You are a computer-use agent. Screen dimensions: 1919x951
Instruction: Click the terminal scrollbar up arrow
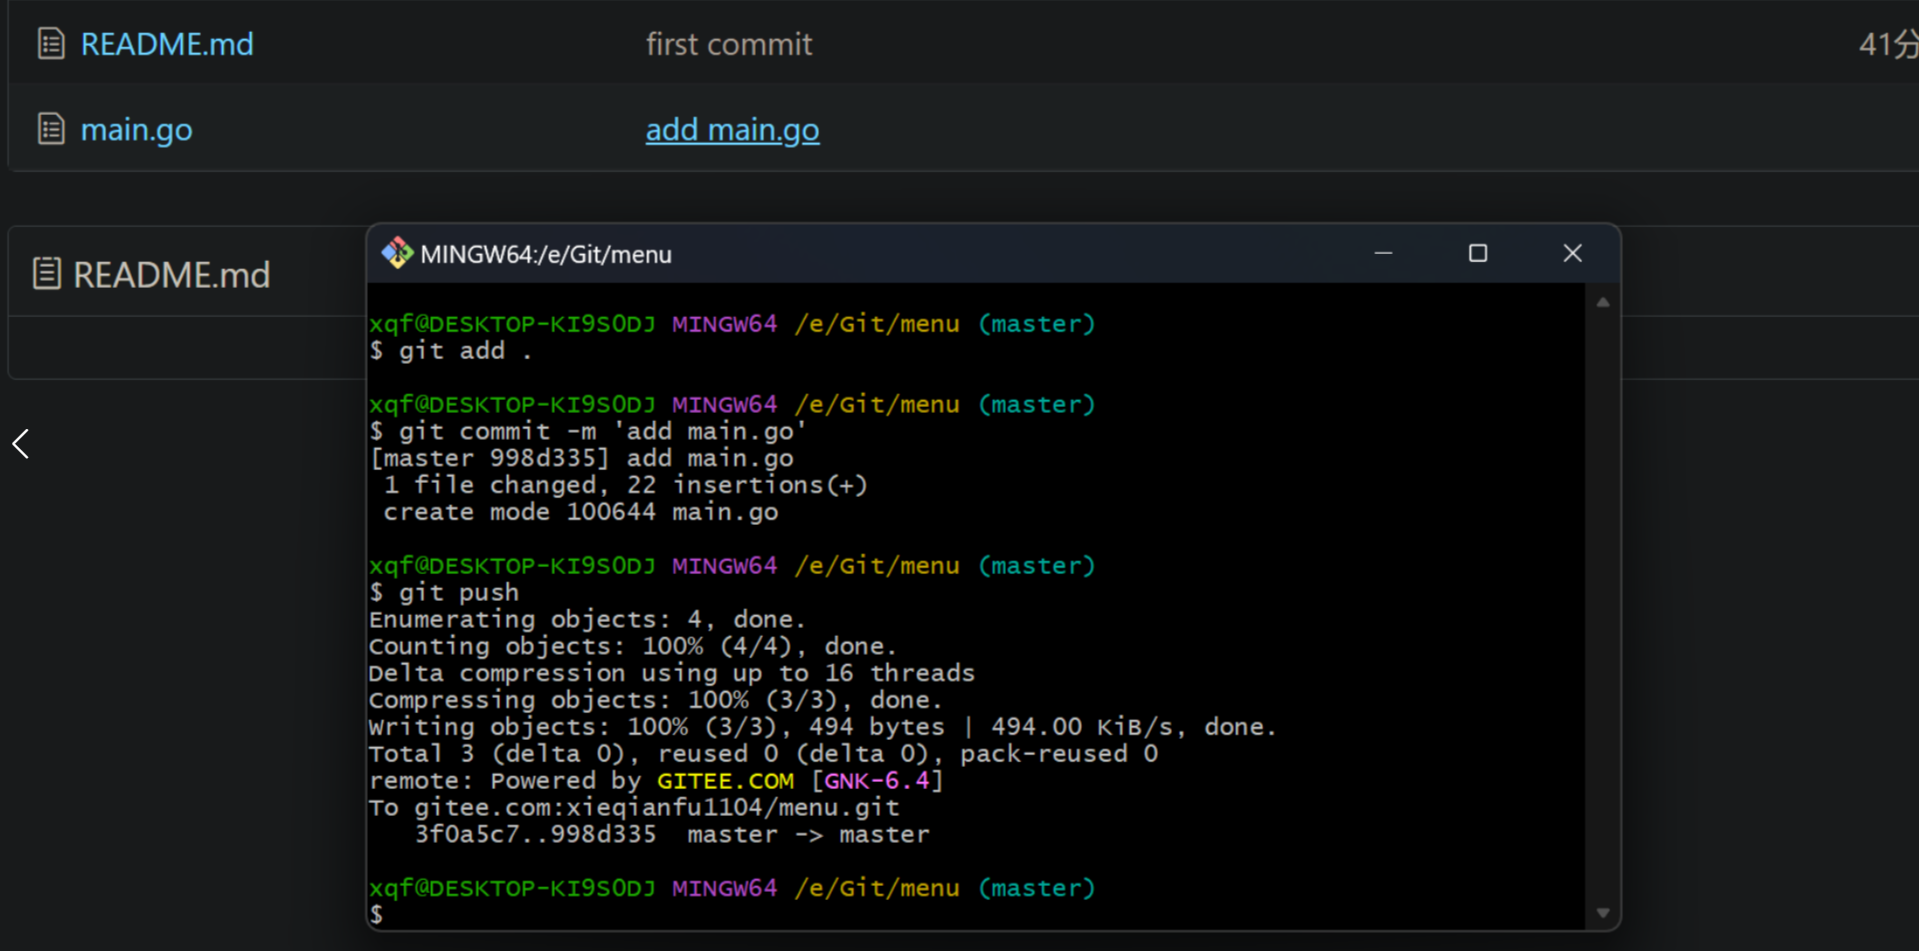tap(1603, 302)
